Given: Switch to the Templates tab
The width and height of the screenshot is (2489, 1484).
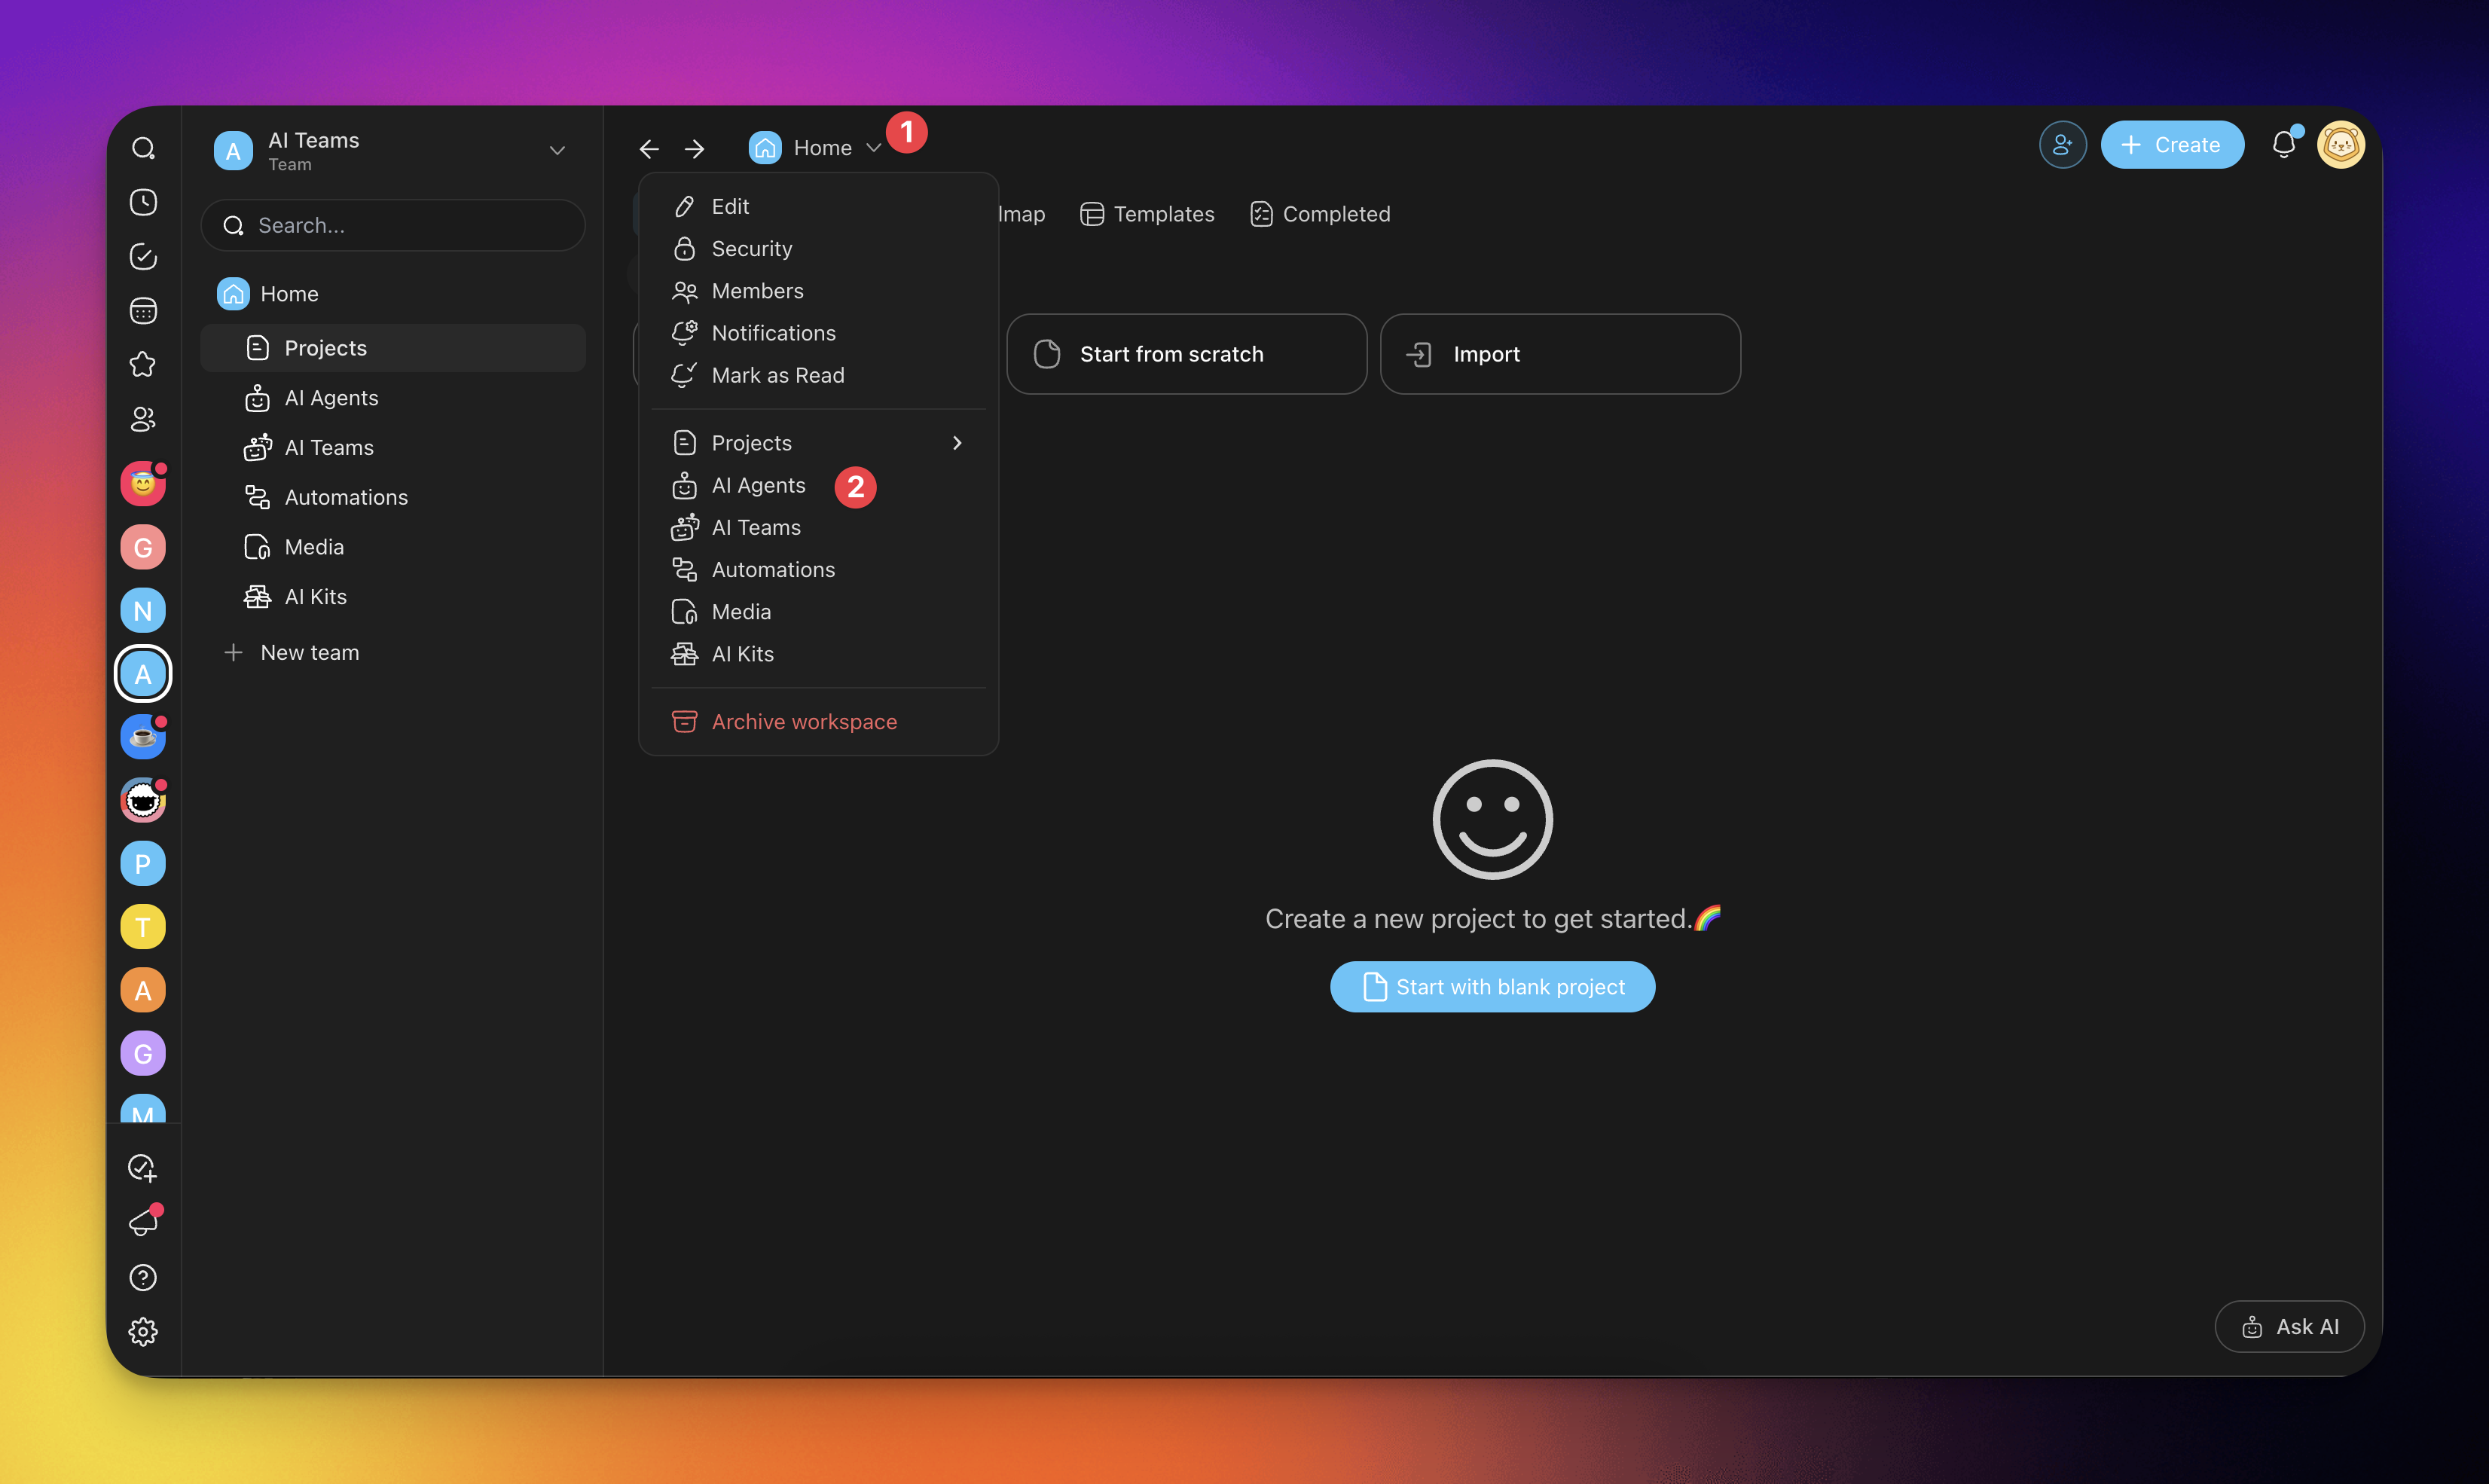Looking at the screenshot, I should 1147,214.
